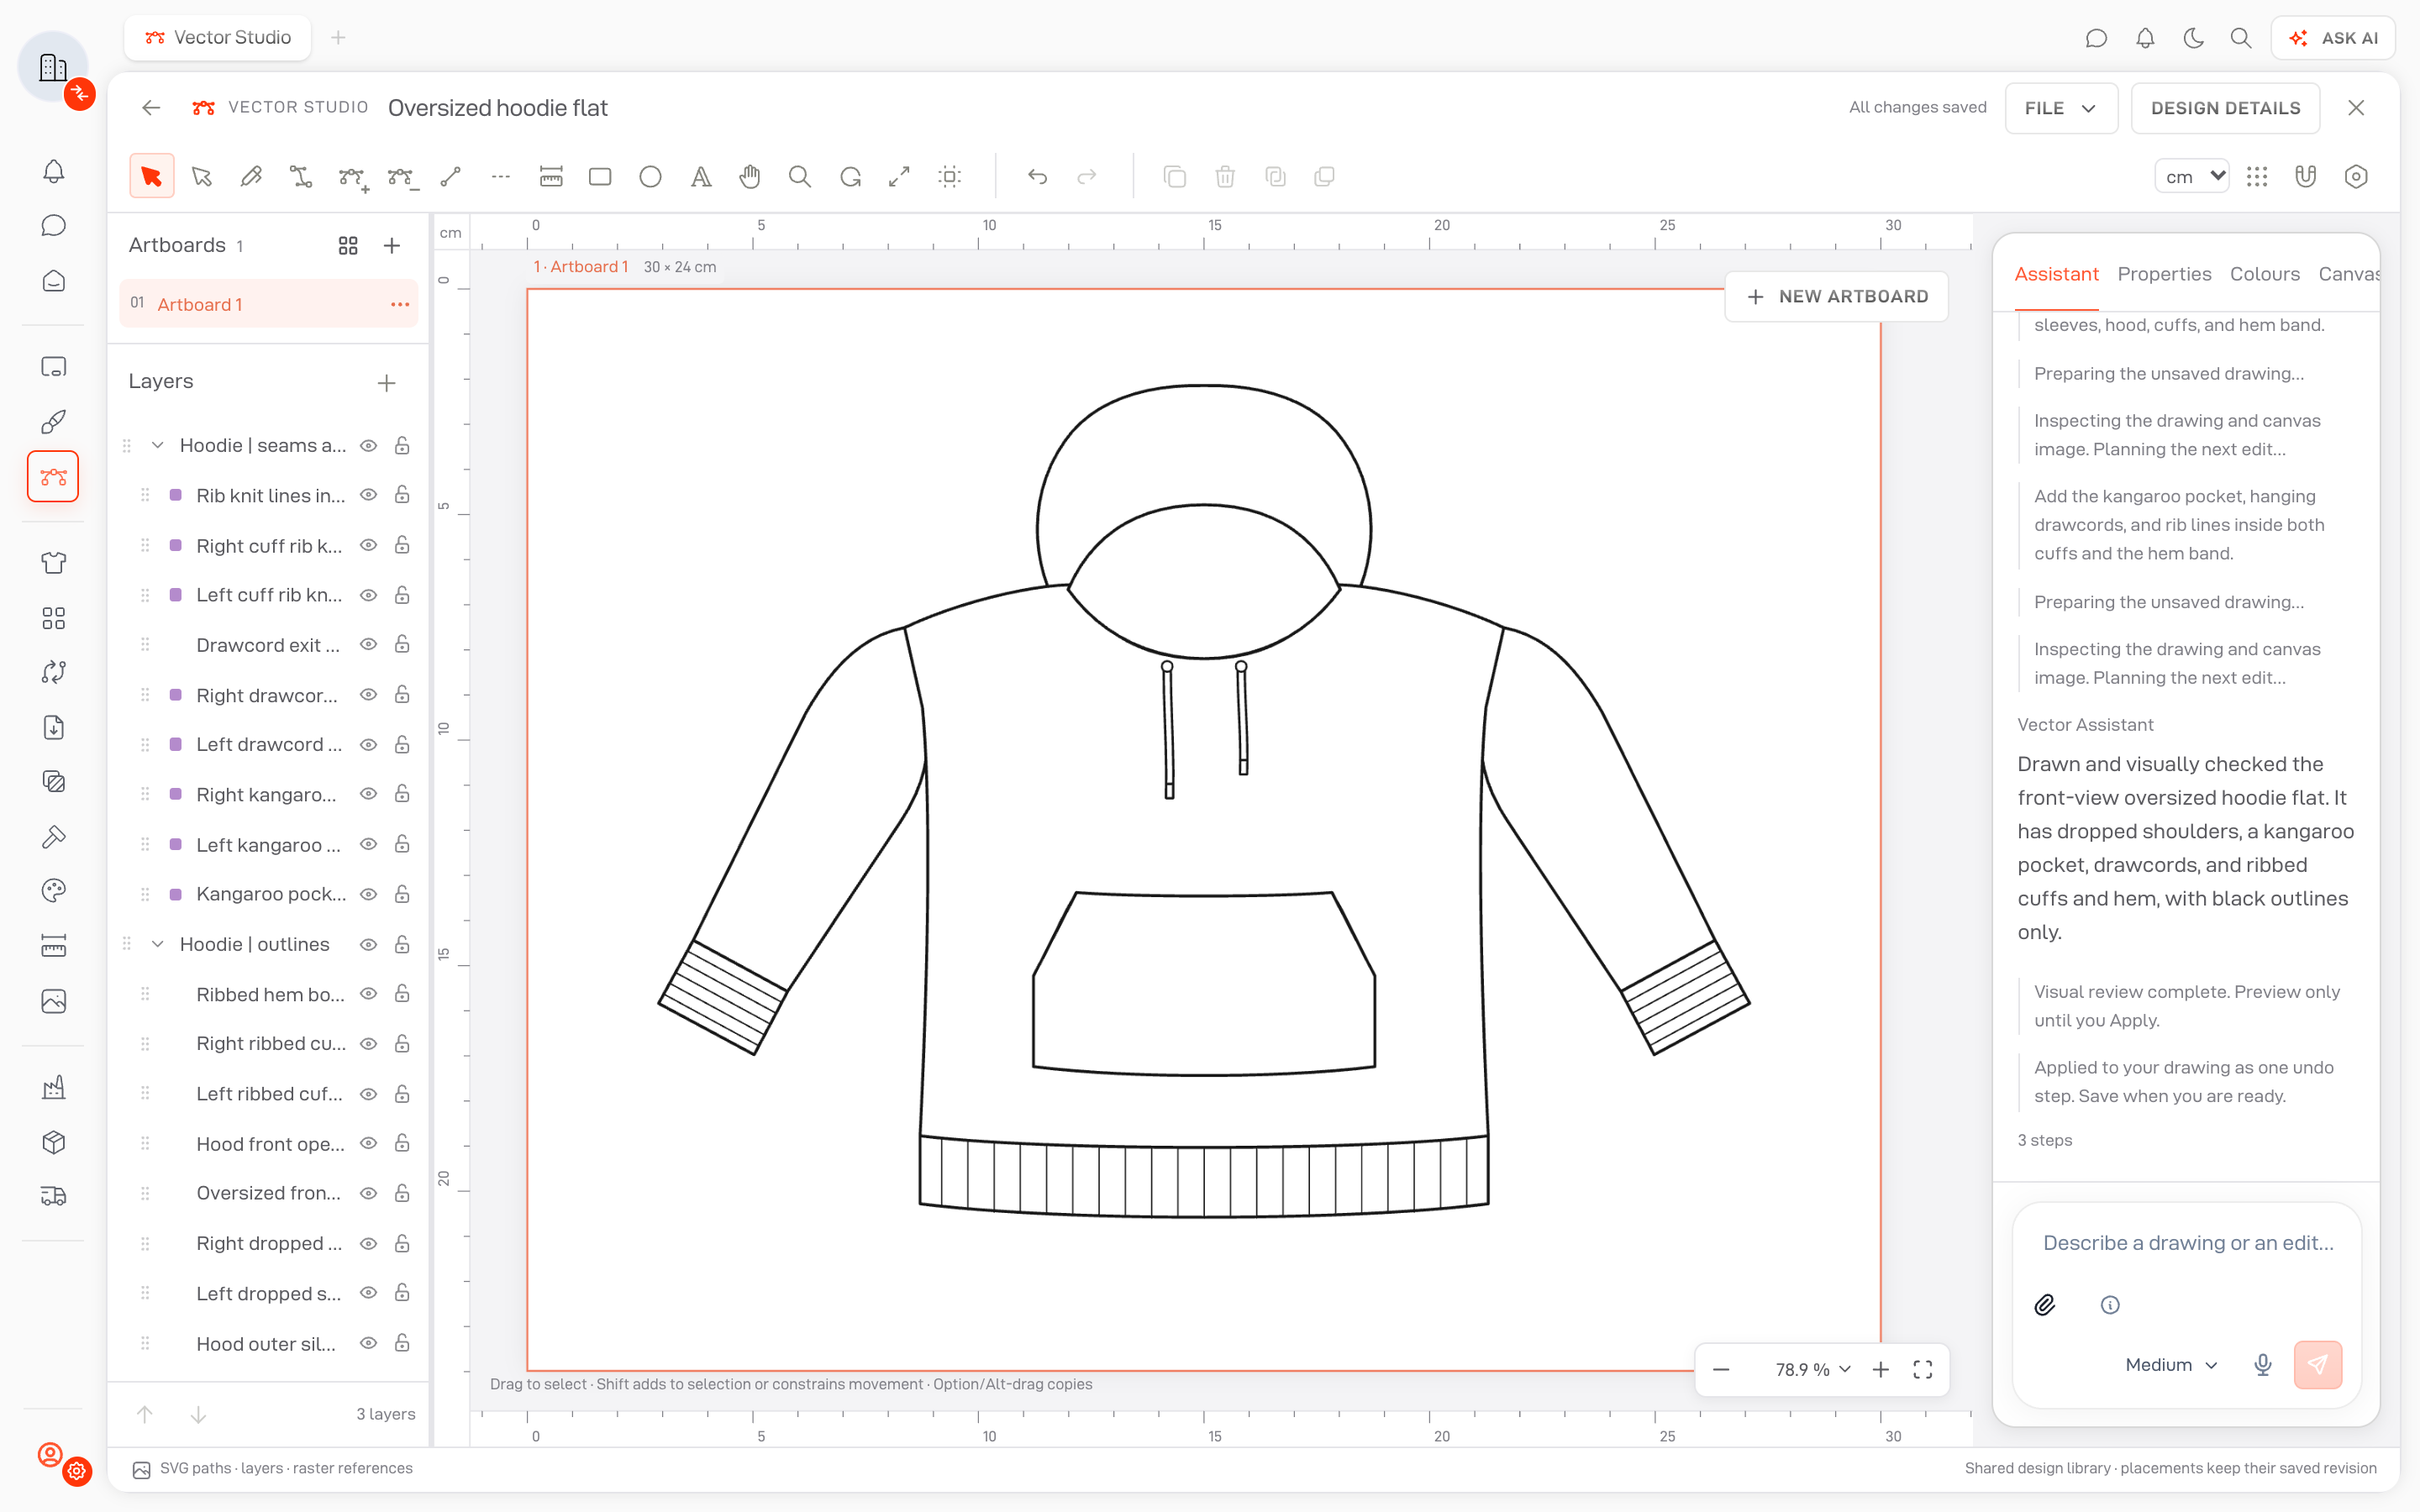Open artboard grid view
Viewport: 2420px width, 1512px height.
coord(348,245)
